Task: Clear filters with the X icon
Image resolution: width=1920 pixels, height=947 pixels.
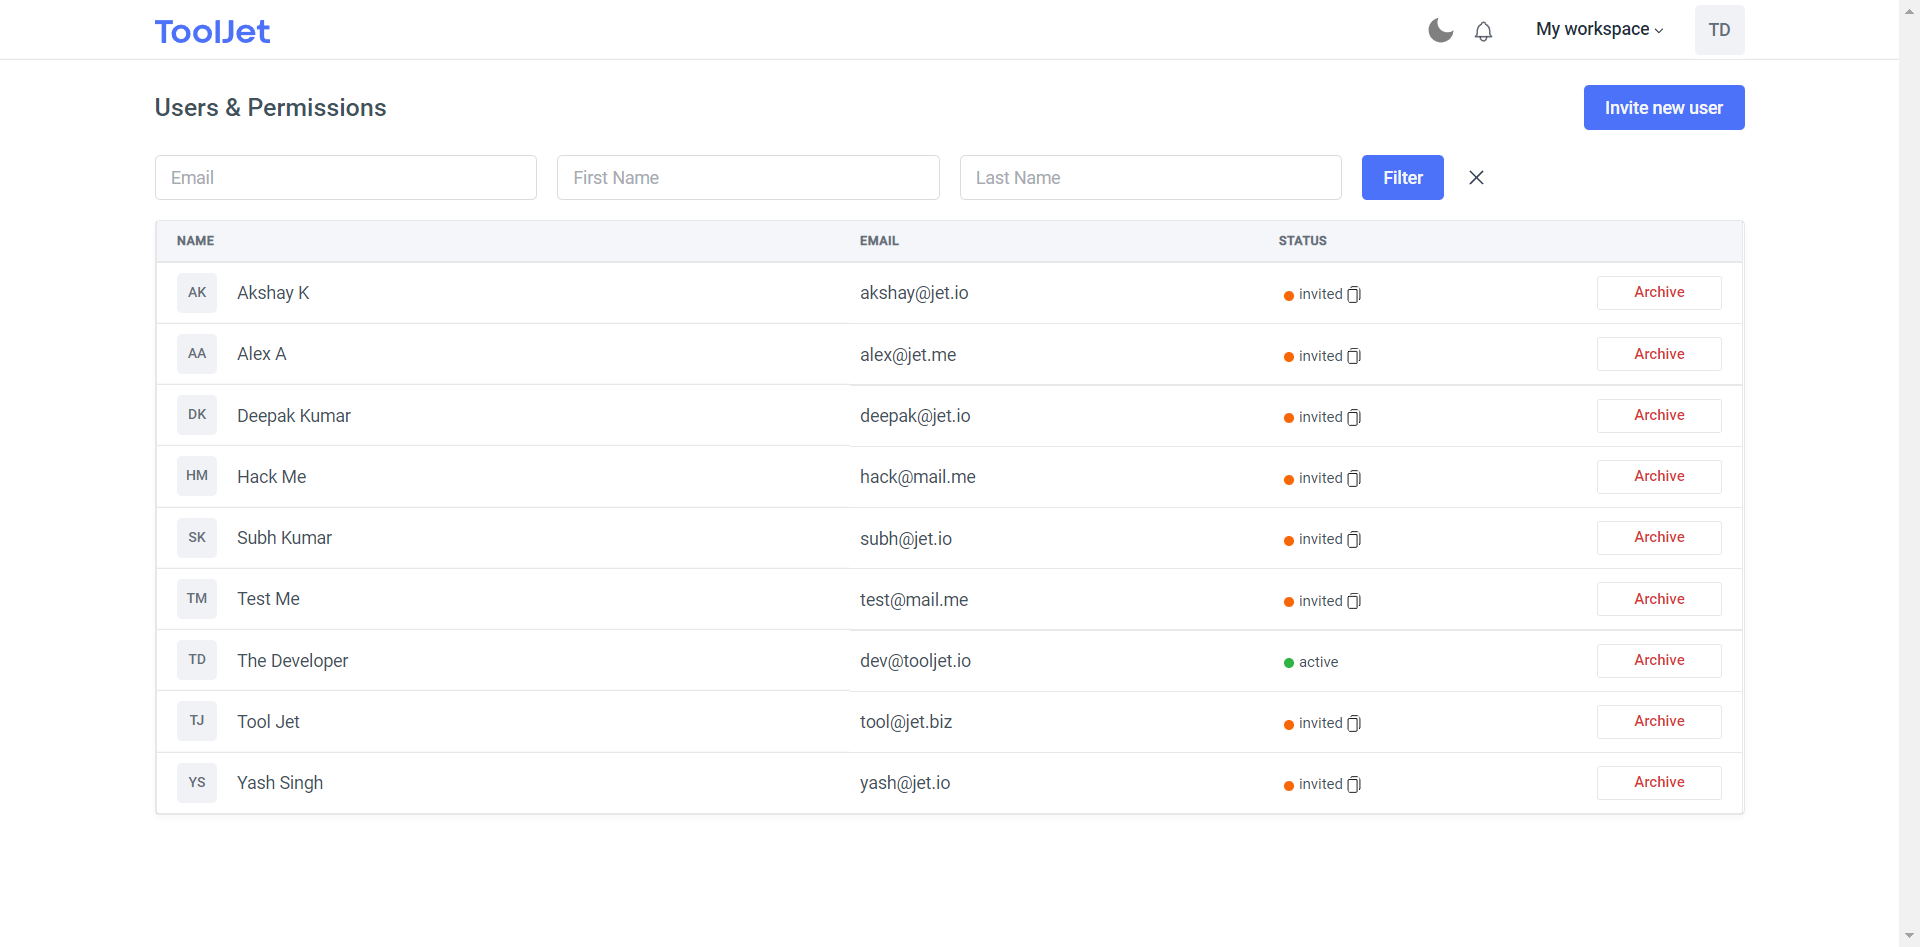Action: click(1476, 177)
